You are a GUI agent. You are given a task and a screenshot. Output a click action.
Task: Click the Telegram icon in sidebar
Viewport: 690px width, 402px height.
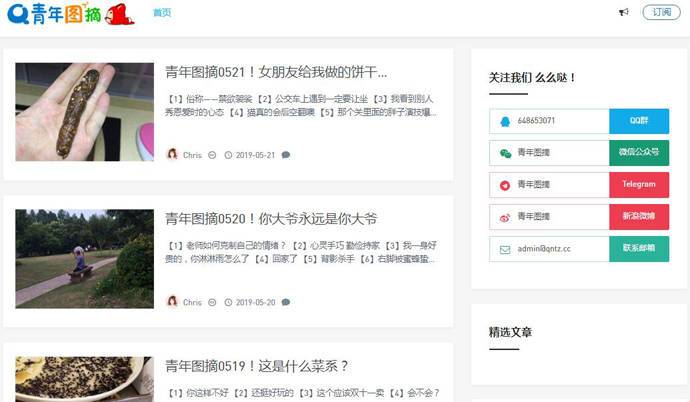click(x=505, y=186)
